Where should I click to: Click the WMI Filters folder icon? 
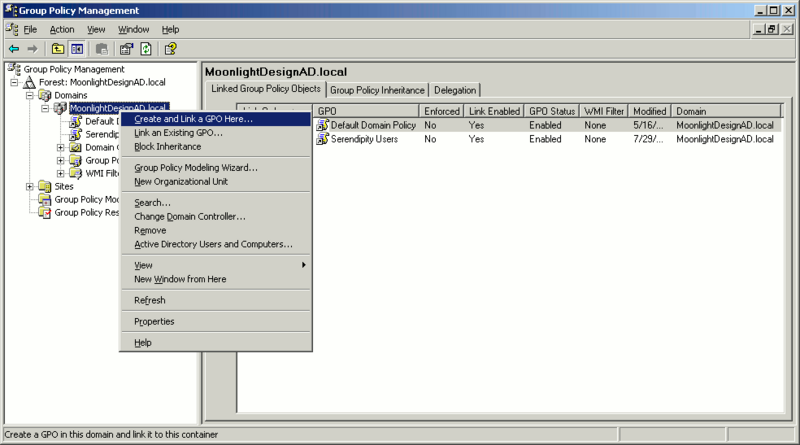point(76,174)
